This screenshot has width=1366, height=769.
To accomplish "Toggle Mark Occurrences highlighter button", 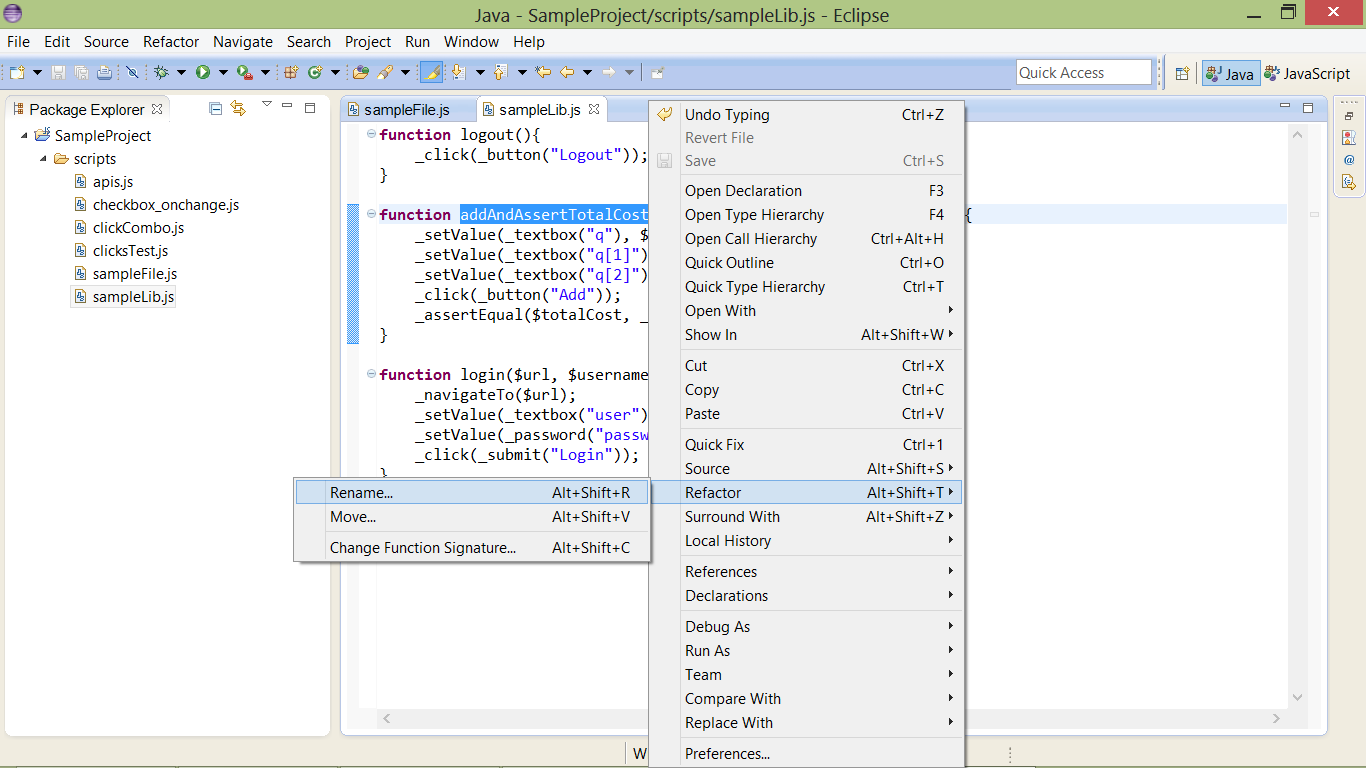I will (431, 72).
